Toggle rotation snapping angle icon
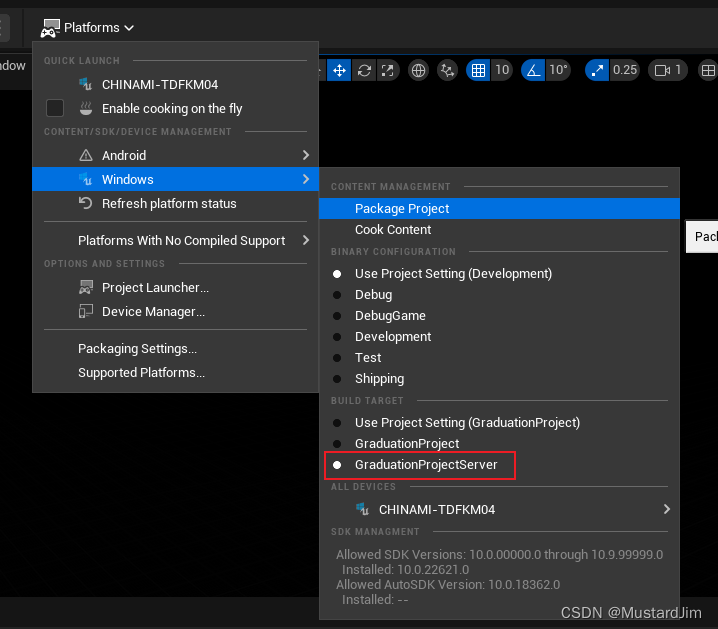The image size is (718, 629). pyautogui.click(x=533, y=70)
